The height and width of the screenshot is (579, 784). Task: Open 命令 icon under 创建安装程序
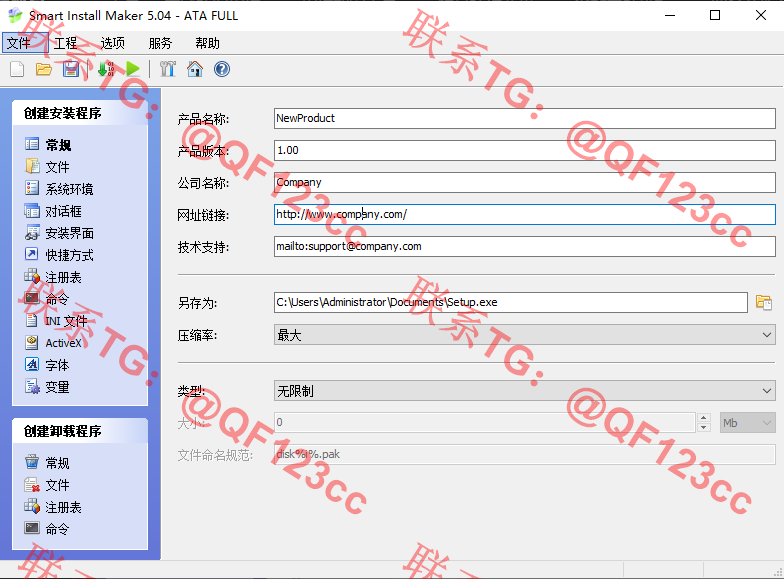(32, 298)
